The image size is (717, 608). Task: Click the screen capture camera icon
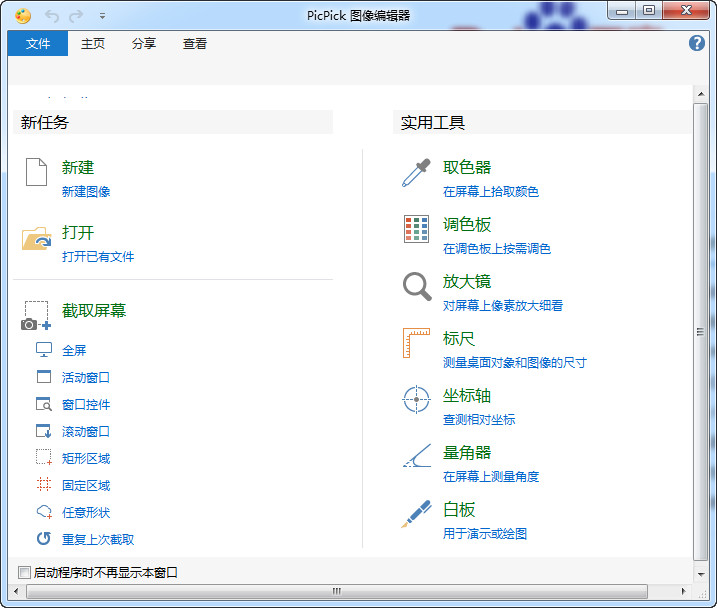(36, 315)
